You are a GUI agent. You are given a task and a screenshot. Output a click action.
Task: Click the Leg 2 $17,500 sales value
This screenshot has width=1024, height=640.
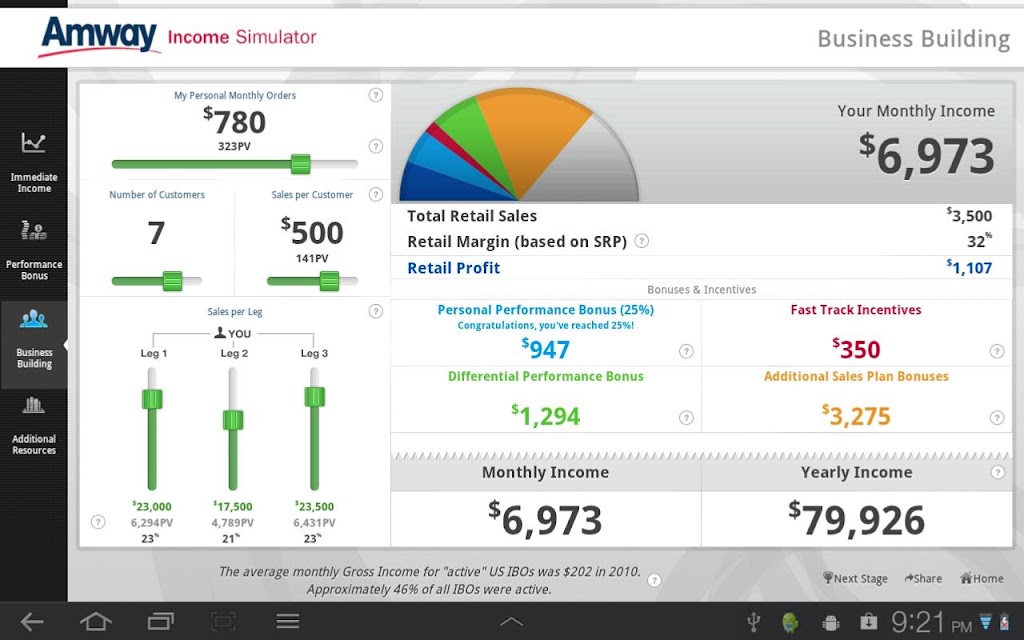(232, 506)
